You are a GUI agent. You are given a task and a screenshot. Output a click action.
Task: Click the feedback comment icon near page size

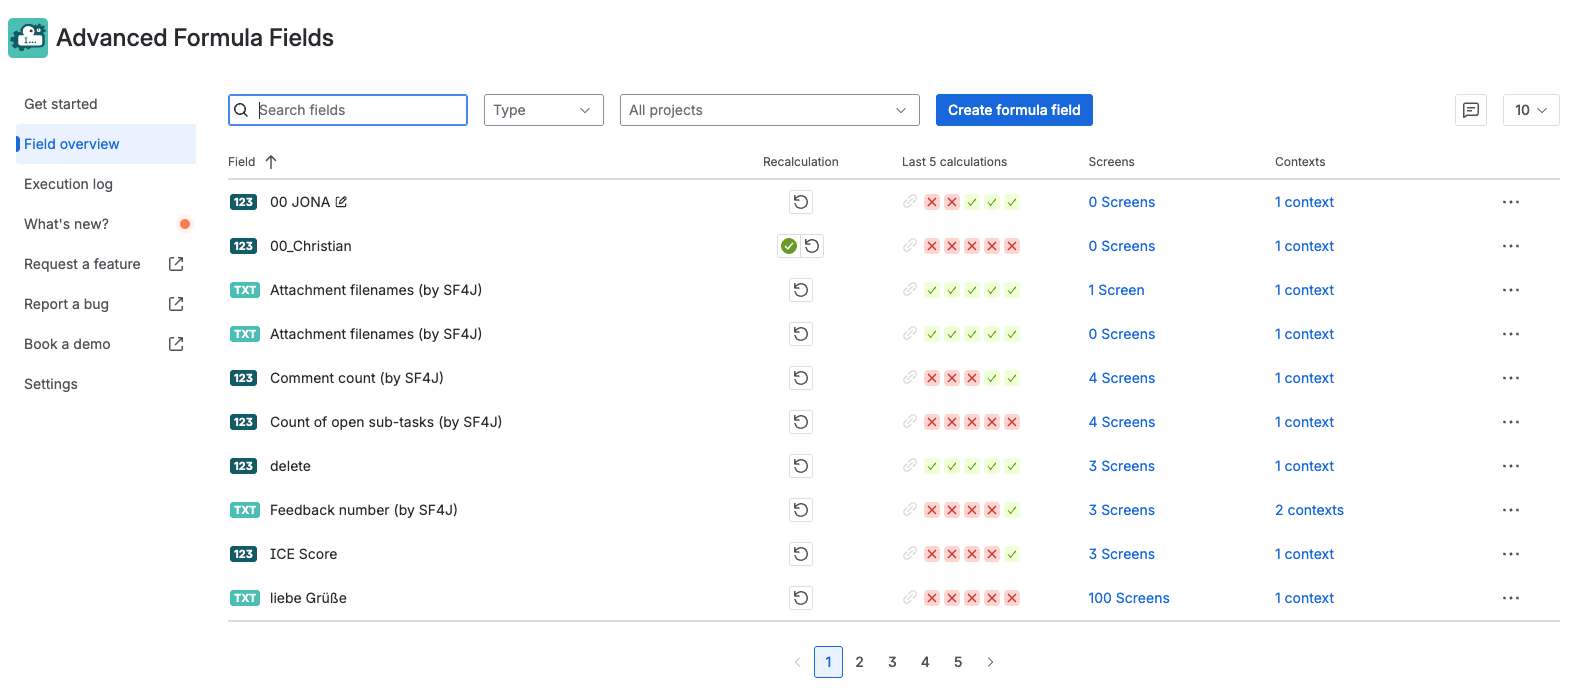point(1470,110)
